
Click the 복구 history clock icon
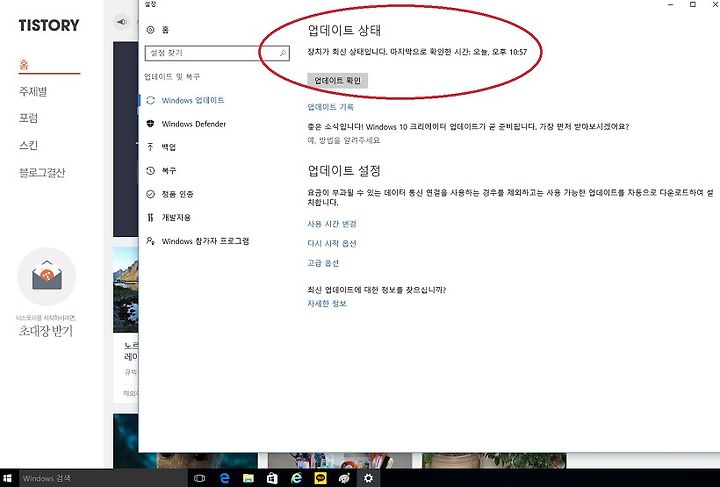coord(150,170)
